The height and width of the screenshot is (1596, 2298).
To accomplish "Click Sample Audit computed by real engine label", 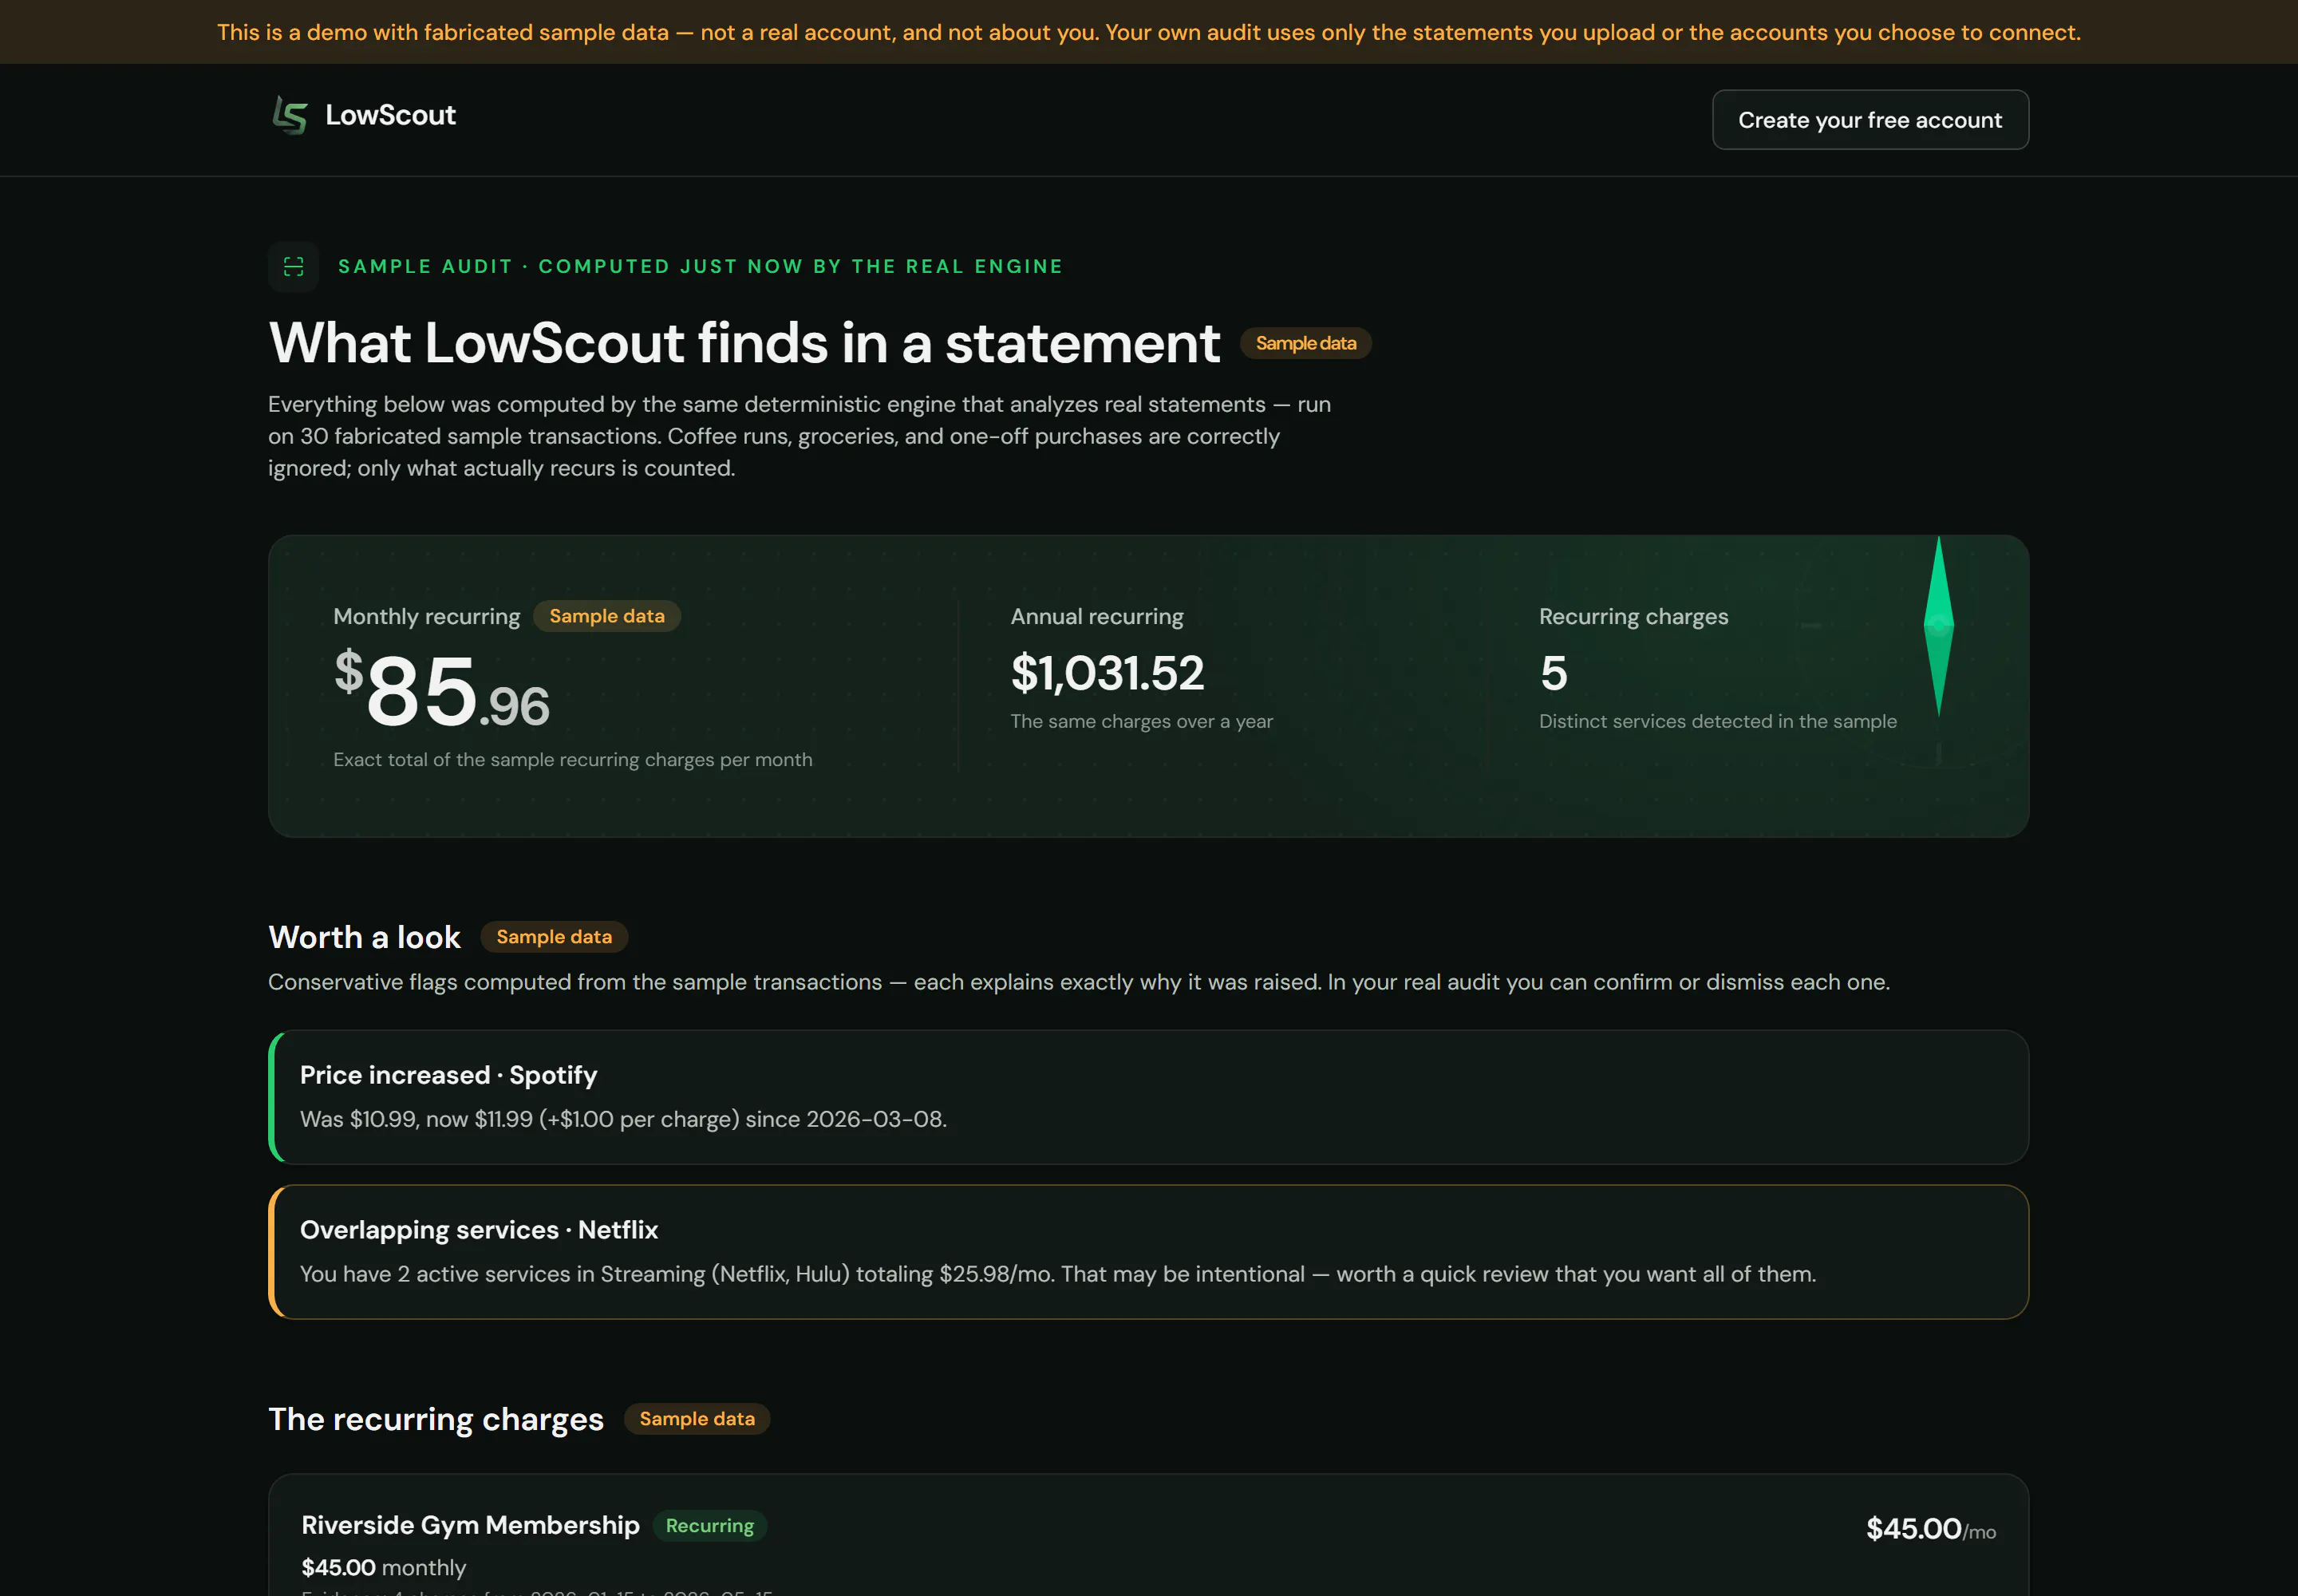I will coord(700,266).
